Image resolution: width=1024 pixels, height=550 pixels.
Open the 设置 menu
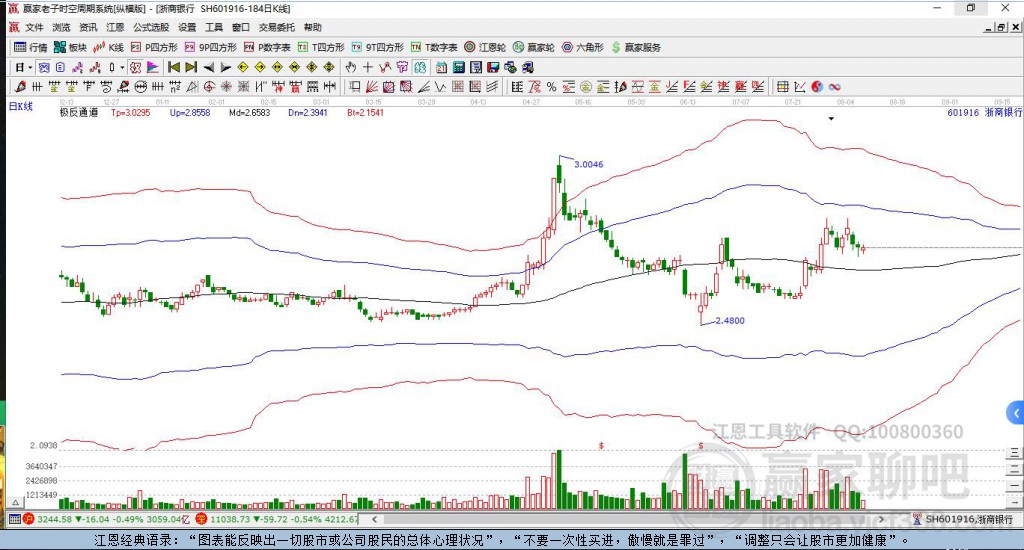[187, 27]
